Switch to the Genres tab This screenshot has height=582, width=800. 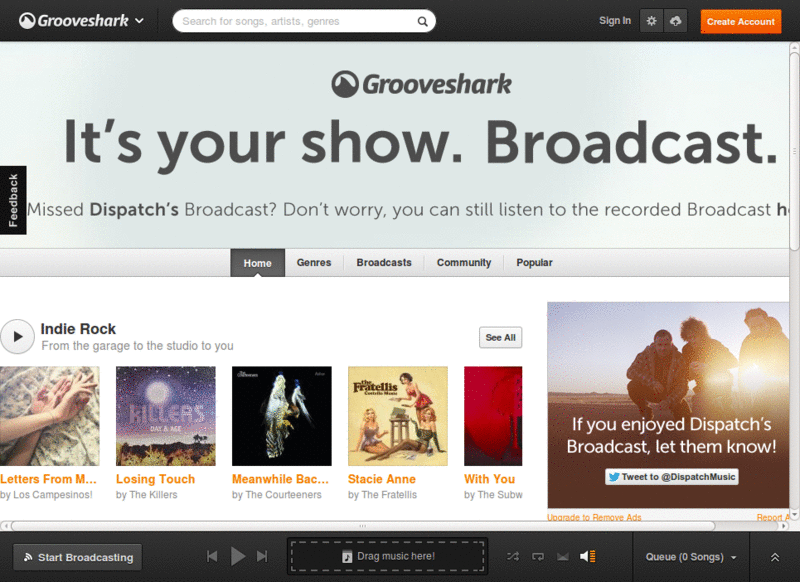point(314,263)
